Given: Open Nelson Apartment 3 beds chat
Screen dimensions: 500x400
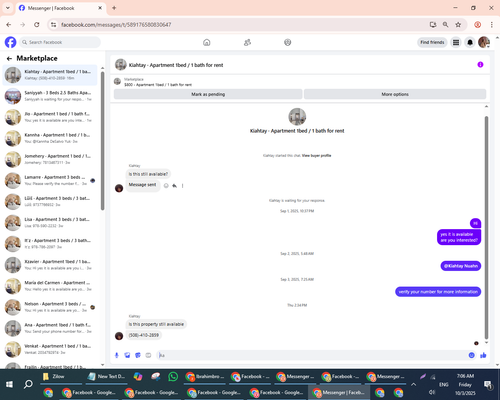Looking at the screenshot, I should pos(50,307).
